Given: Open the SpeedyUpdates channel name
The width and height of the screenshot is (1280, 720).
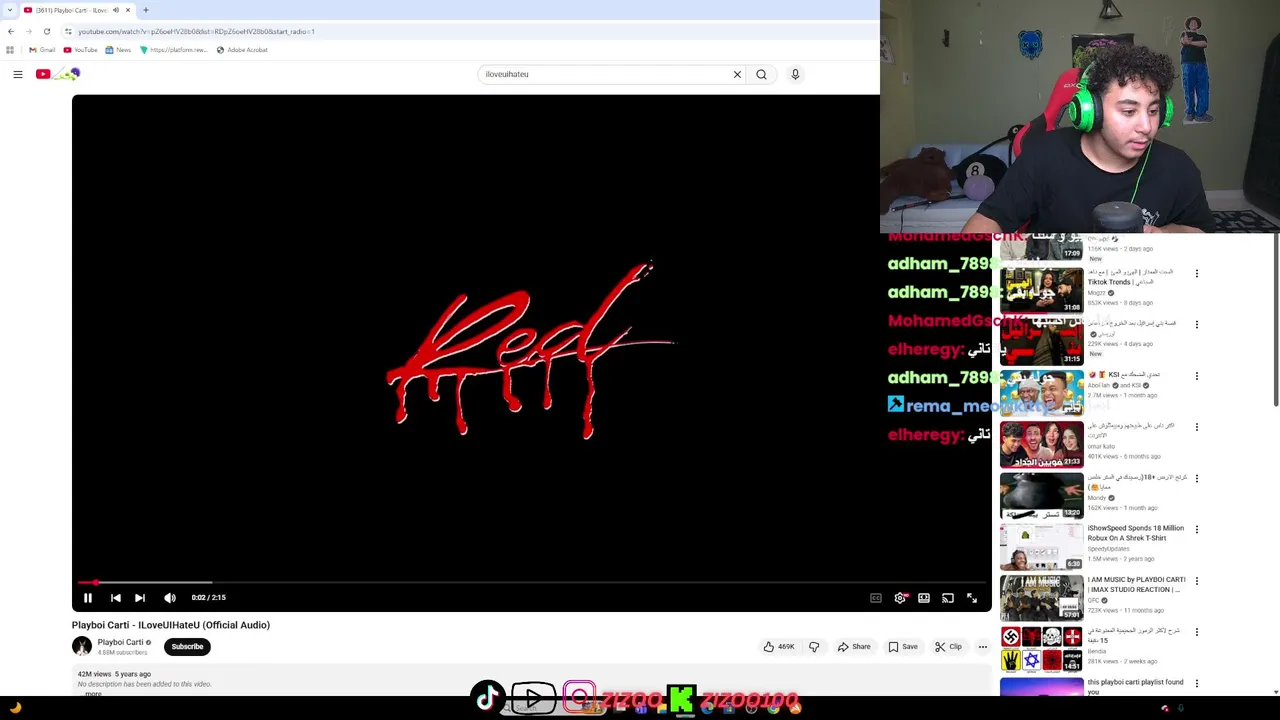Looking at the screenshot, I should pos(1109,549).
